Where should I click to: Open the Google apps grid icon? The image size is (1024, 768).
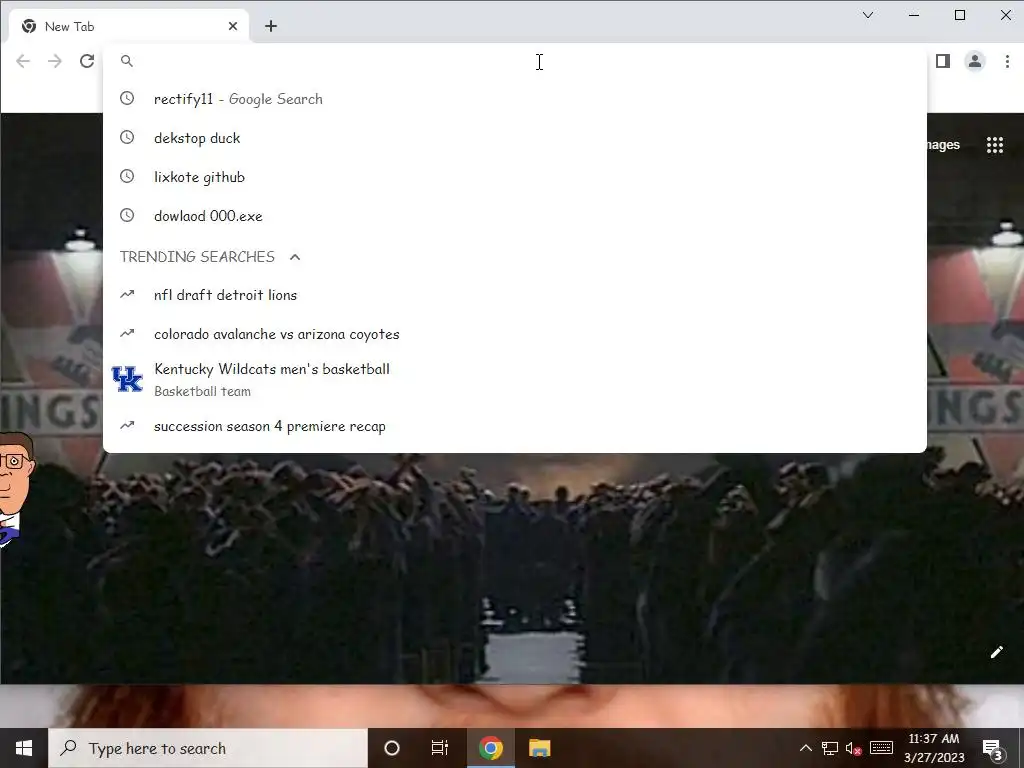(995, 145)
